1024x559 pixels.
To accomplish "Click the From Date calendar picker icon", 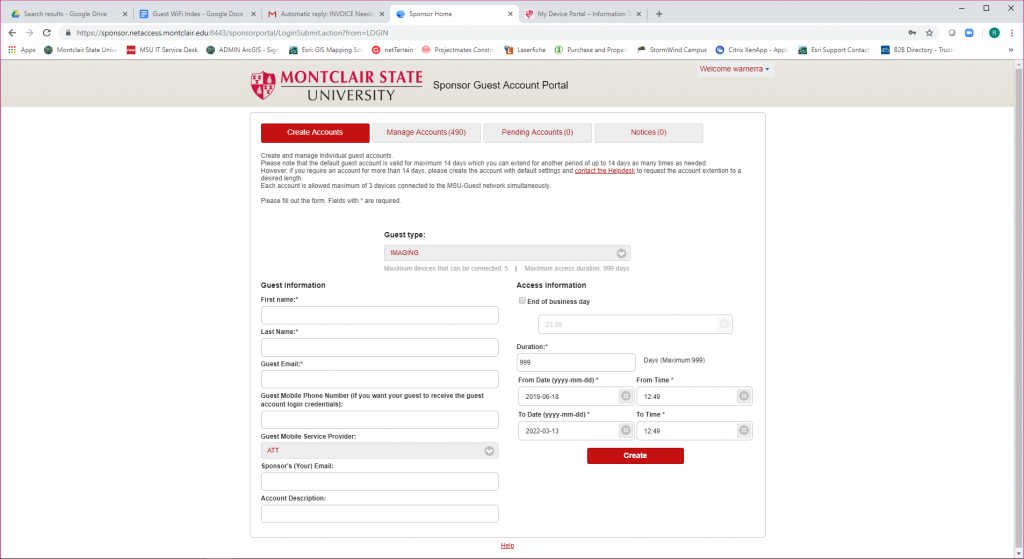I will click(x=625, y=396).
